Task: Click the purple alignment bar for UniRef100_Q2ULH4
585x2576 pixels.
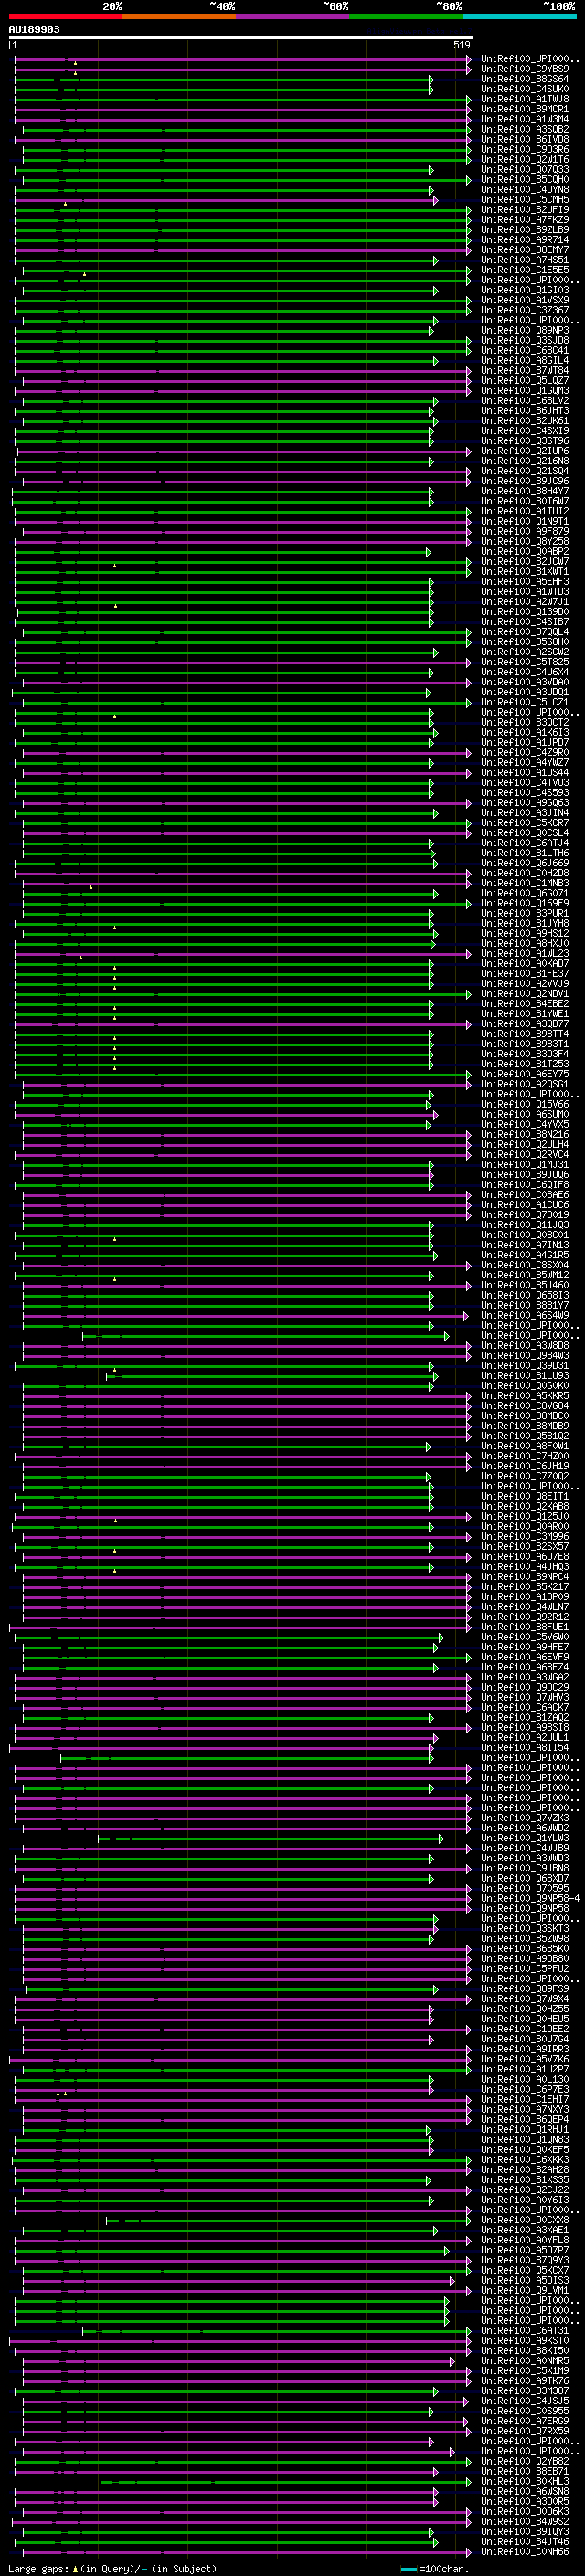Action: click(246, 1145)
